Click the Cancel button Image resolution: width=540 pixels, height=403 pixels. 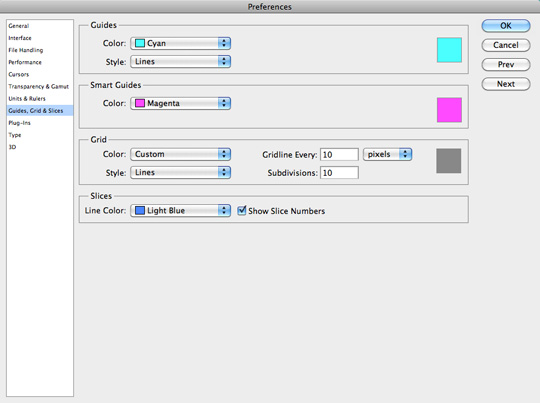[506, 45]
